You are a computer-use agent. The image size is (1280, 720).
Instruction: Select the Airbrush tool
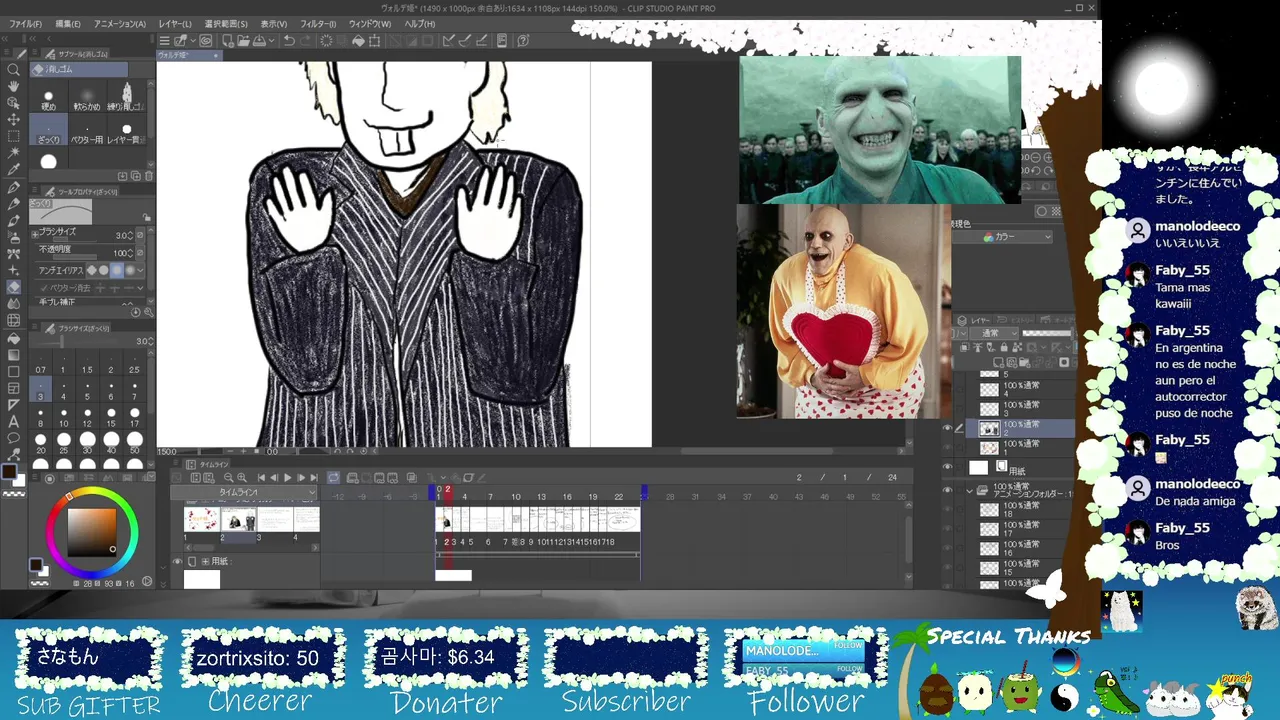click(14, 237)
